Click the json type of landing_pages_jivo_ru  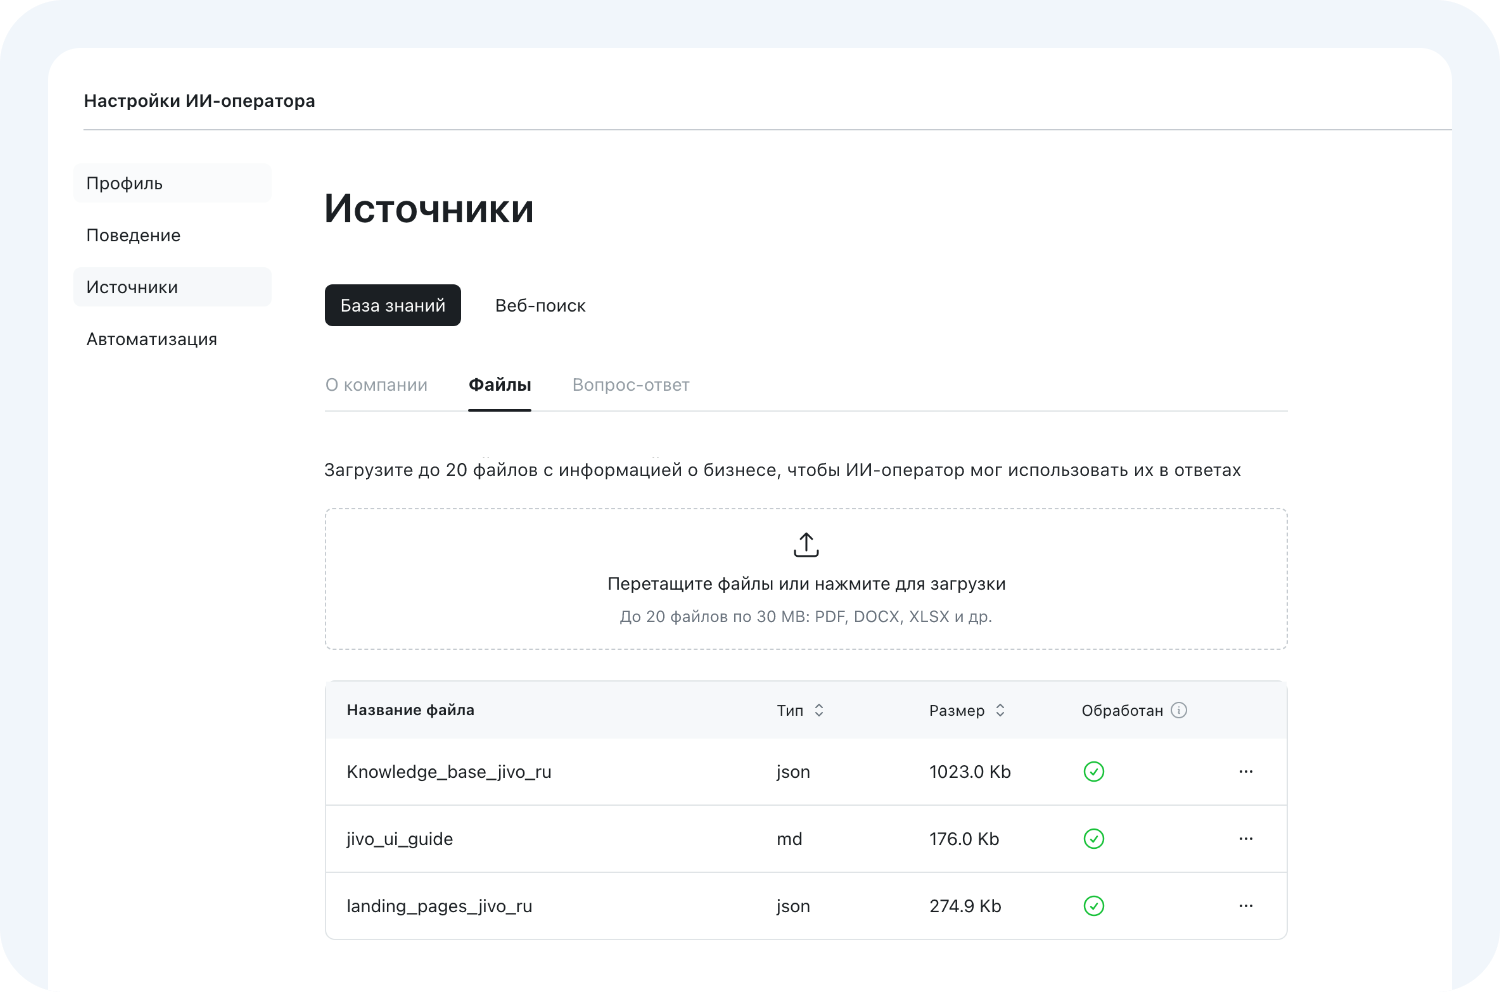793,906
